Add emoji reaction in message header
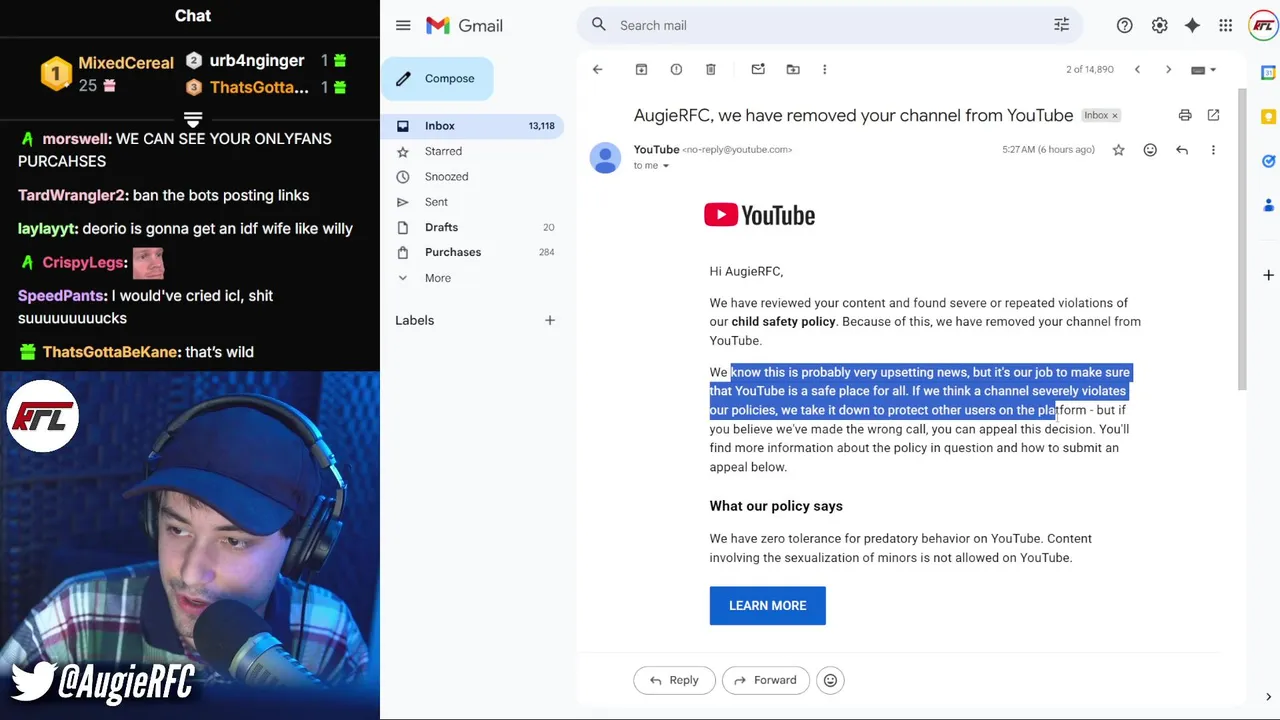 [x=1150, y=150]
